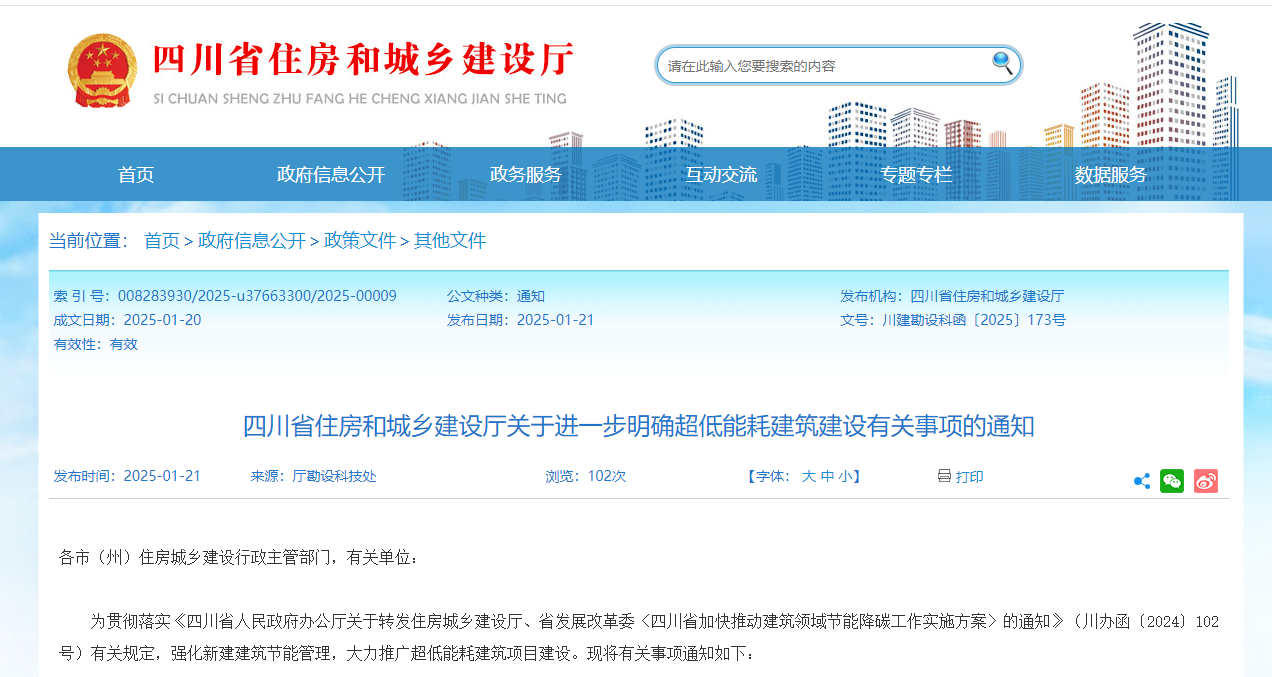Image resolution: width=1272 pixels, height=677 pixels.
Task: Switch to the 数据服务 section
Action: 1112,173
